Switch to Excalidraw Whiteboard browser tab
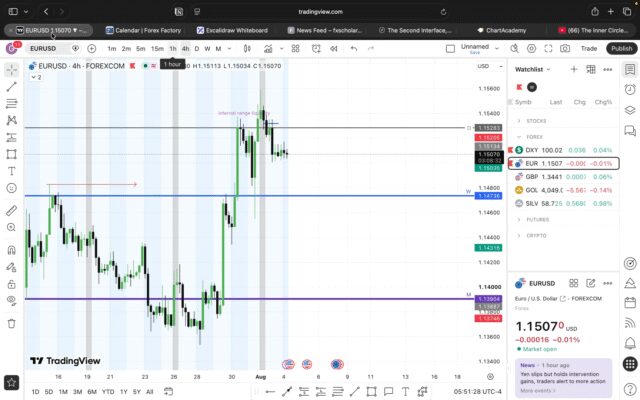 point(232,30)
